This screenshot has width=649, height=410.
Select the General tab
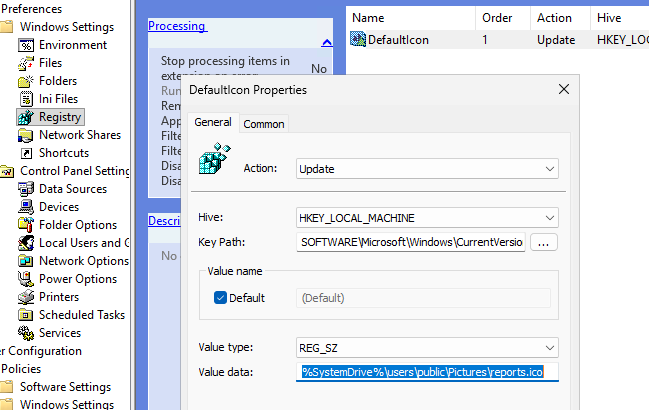pos(212,122)
